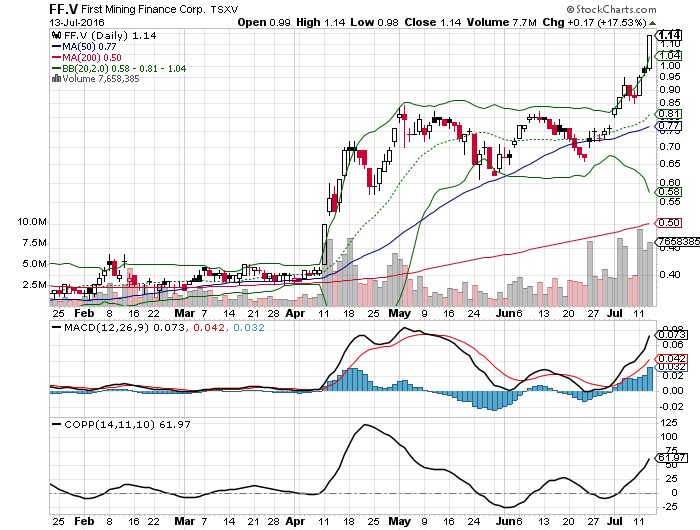
Task: Click the blue 0.77 moving average tag
Action: point(668,126)
